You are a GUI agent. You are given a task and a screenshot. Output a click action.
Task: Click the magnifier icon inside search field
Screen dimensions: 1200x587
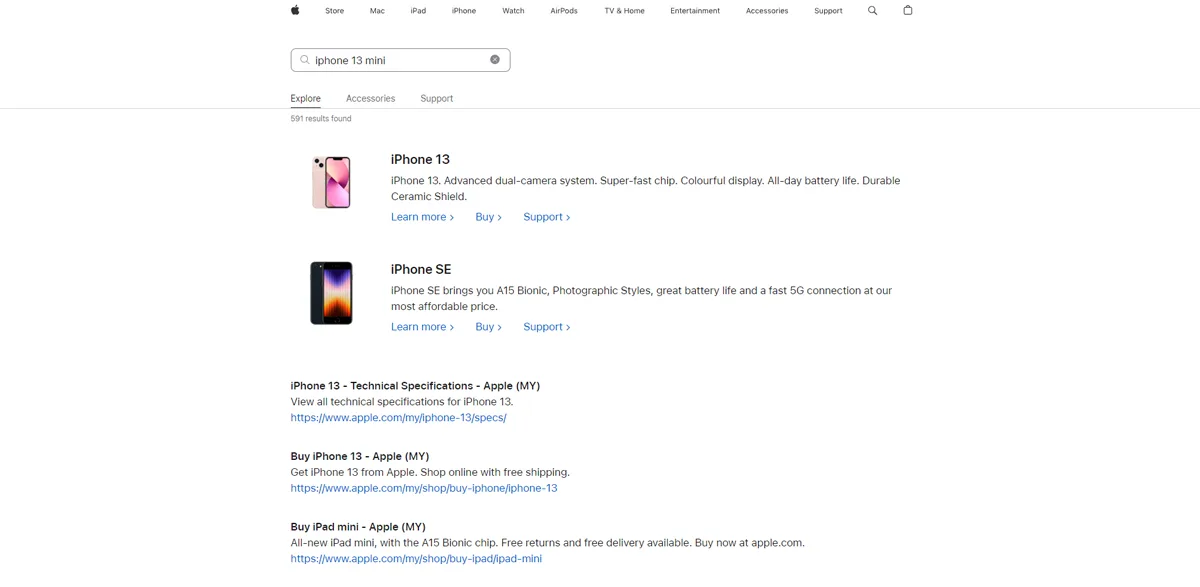point(305,60)
